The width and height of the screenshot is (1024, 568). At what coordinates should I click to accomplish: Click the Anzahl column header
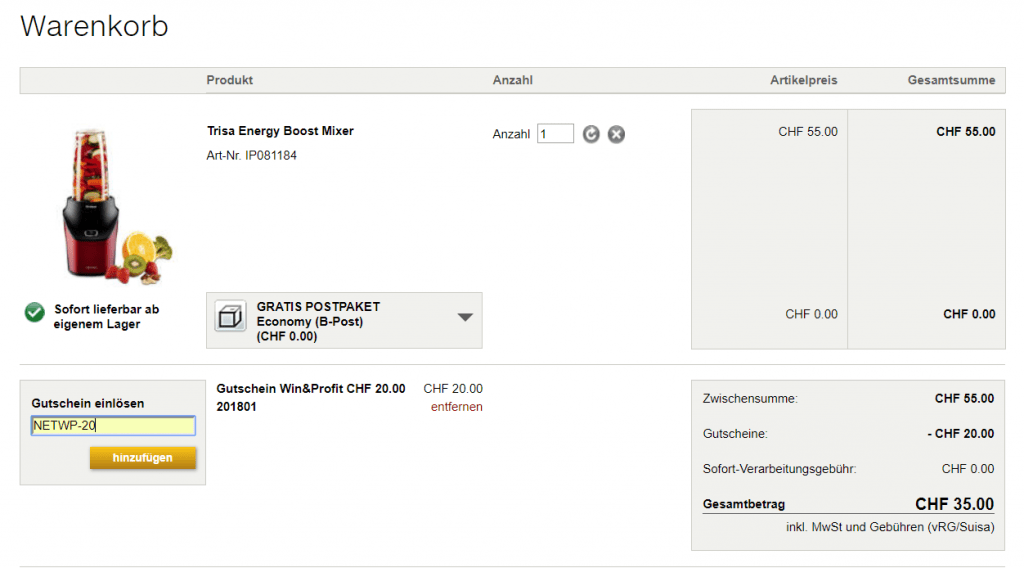(512, 80)
